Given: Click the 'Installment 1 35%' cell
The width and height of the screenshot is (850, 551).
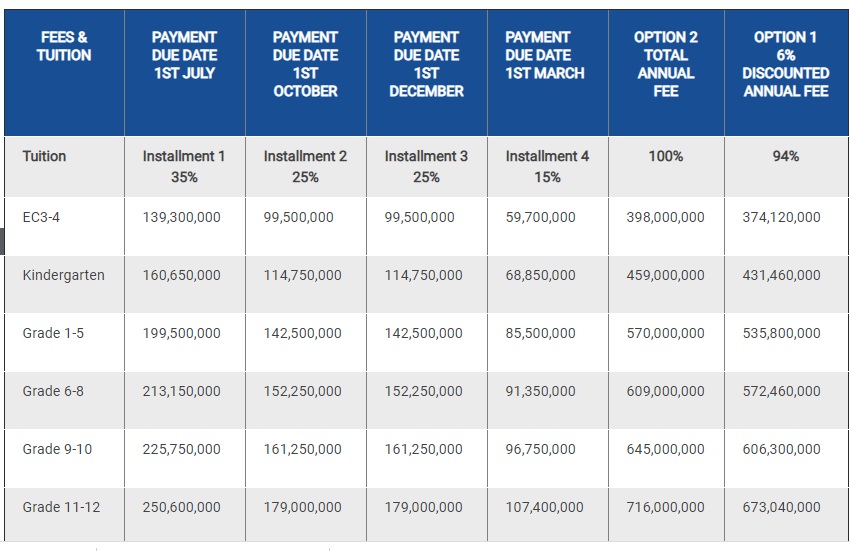Looking at the screenshot, I should [184, 166].
